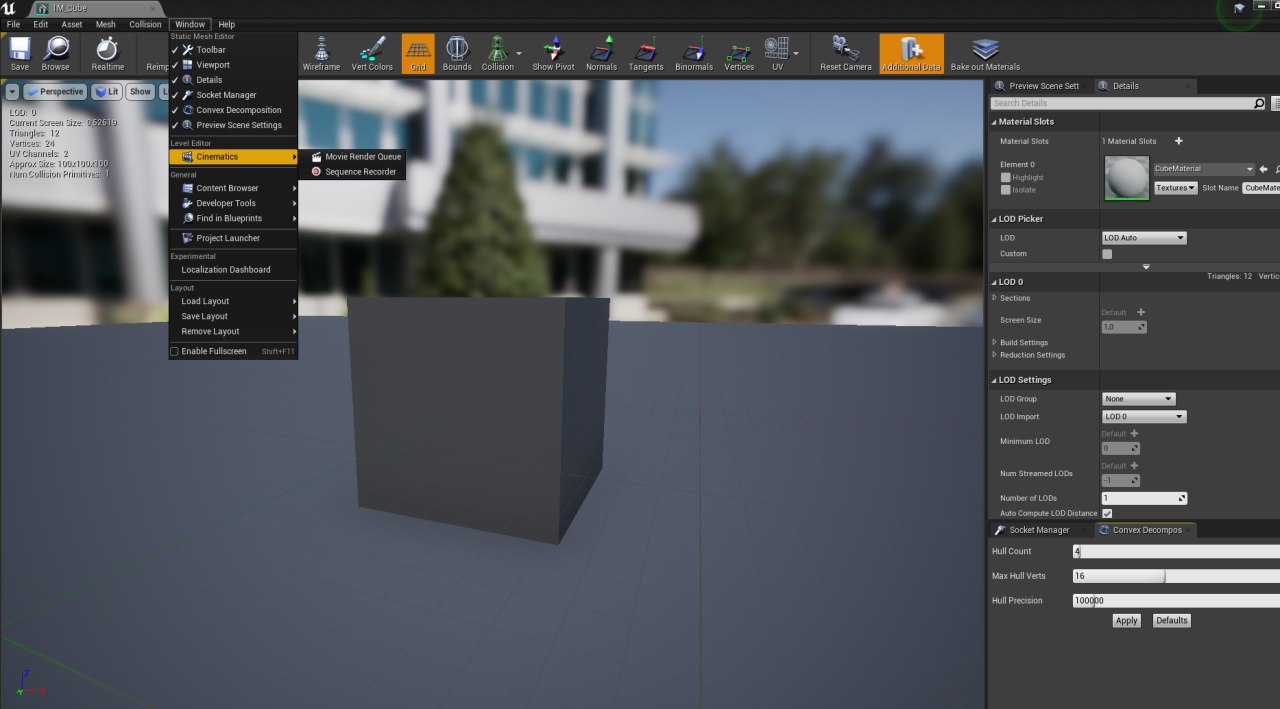Open Content Browser submenu
The width and height of the screenshot is (1280, 709).
(233, 188)
